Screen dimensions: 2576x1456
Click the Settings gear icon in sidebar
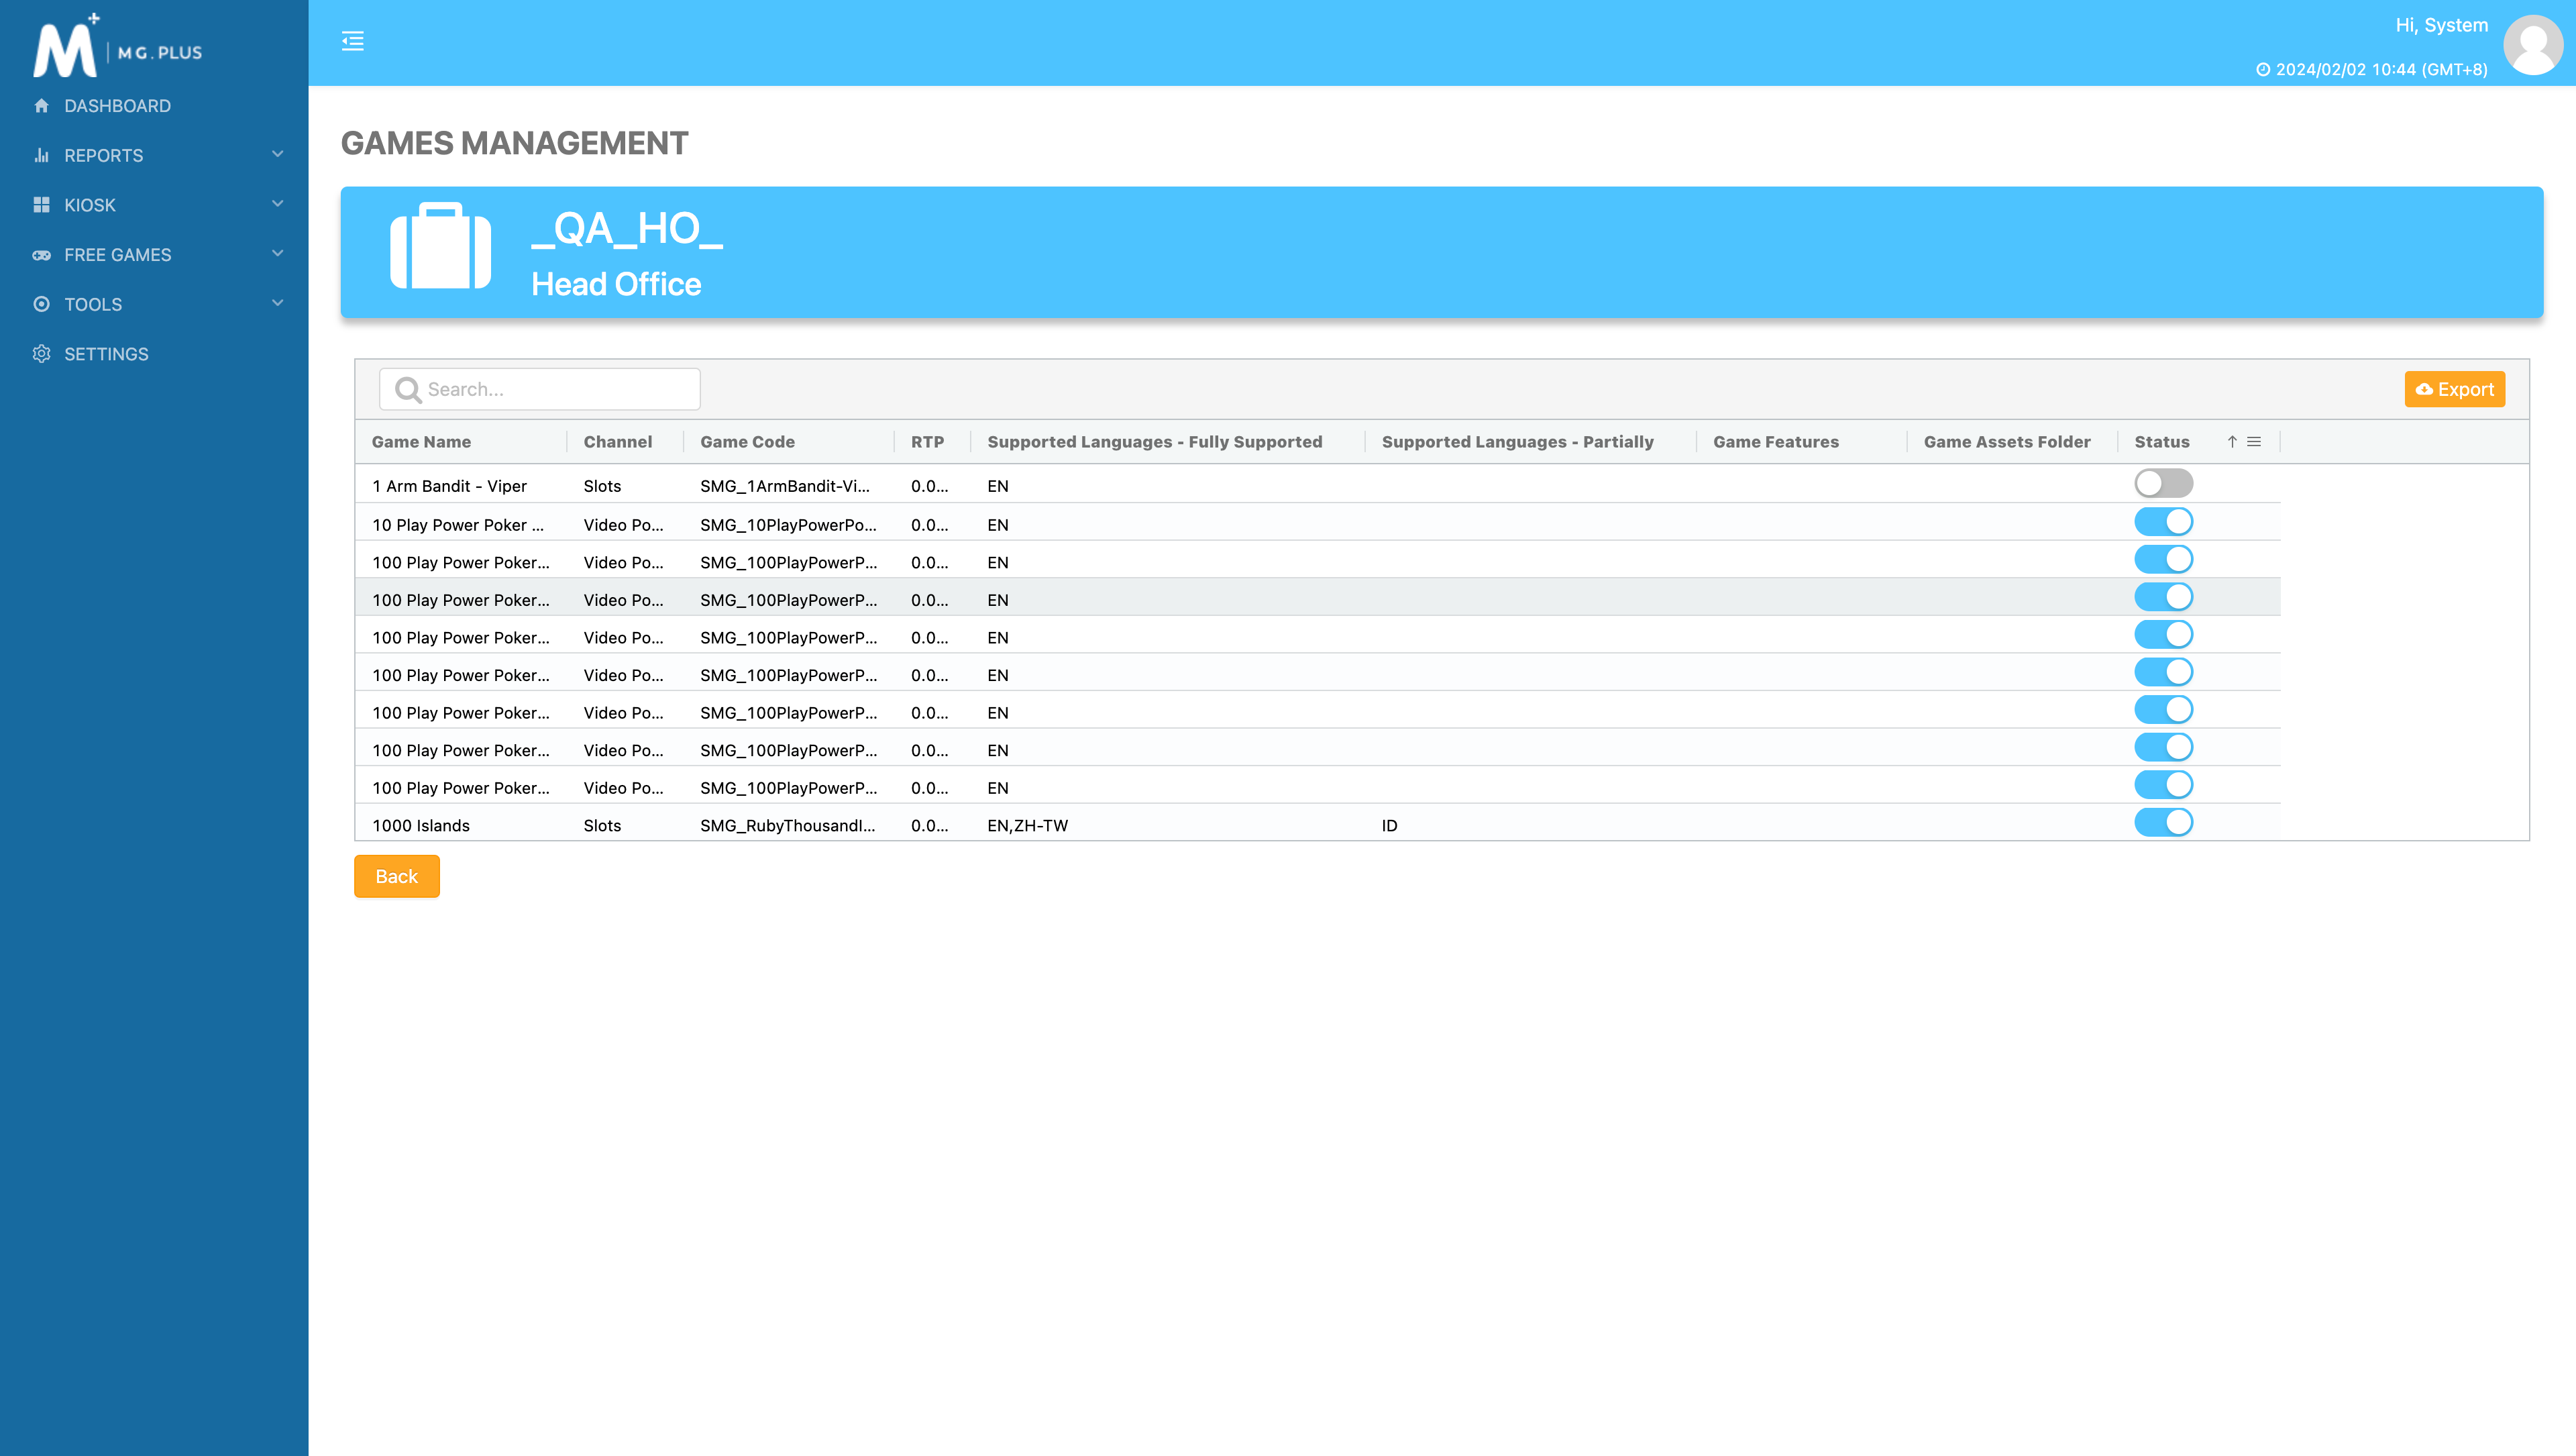tap(41, 354)
